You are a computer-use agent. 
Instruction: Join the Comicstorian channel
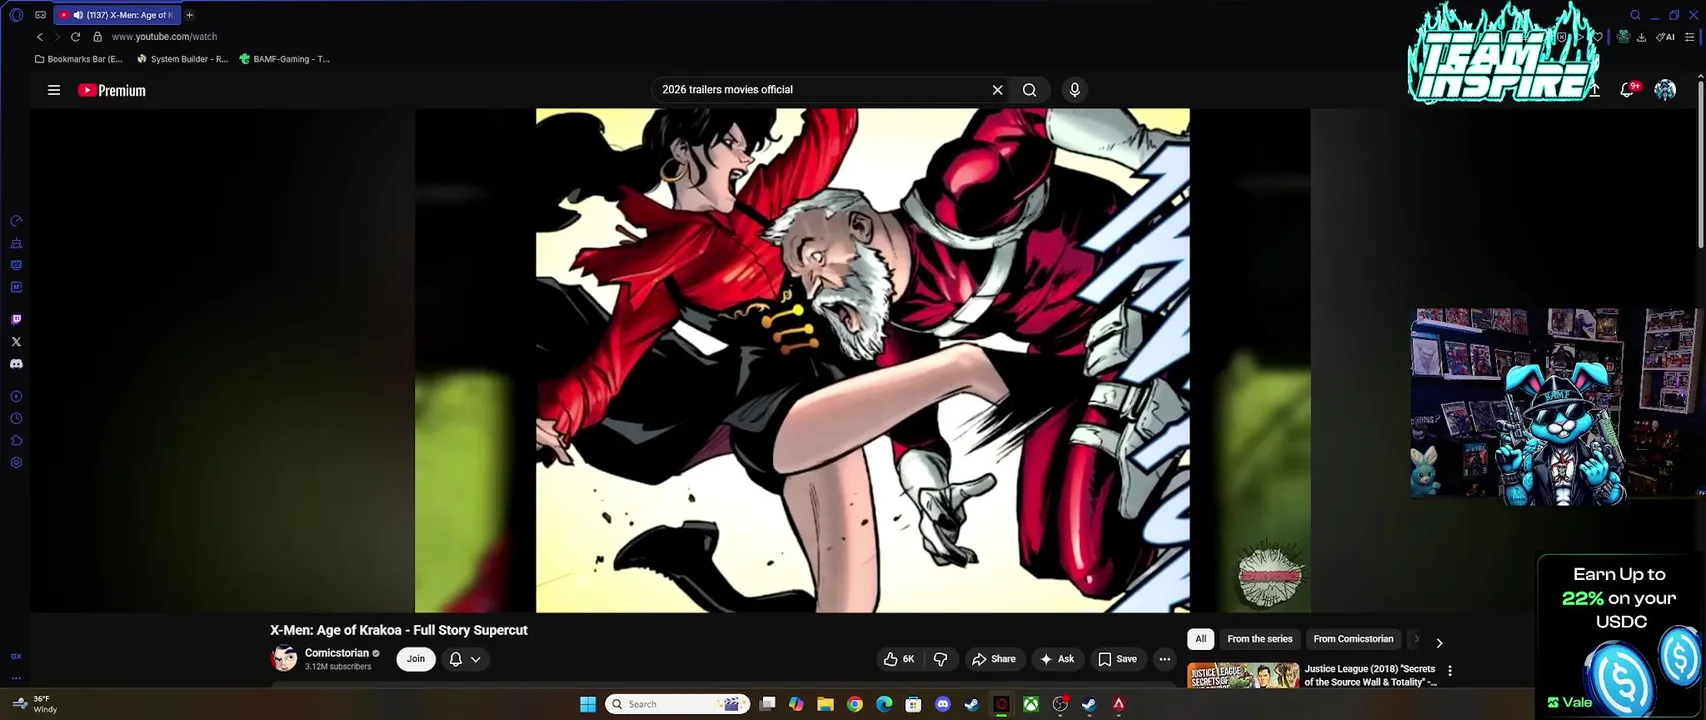[416, 659]
